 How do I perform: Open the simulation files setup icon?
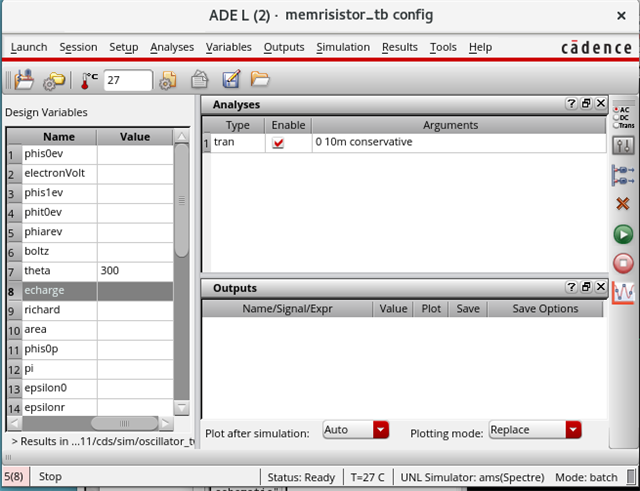pos(168,80)
